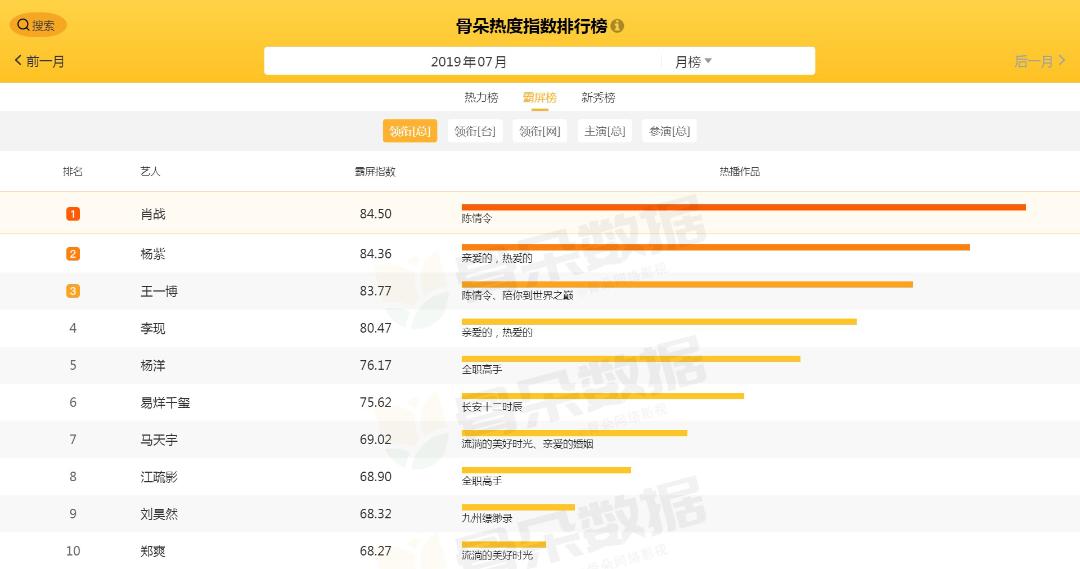
Task: Click the 后一月 next month arrow
Action: point(1040,61)
